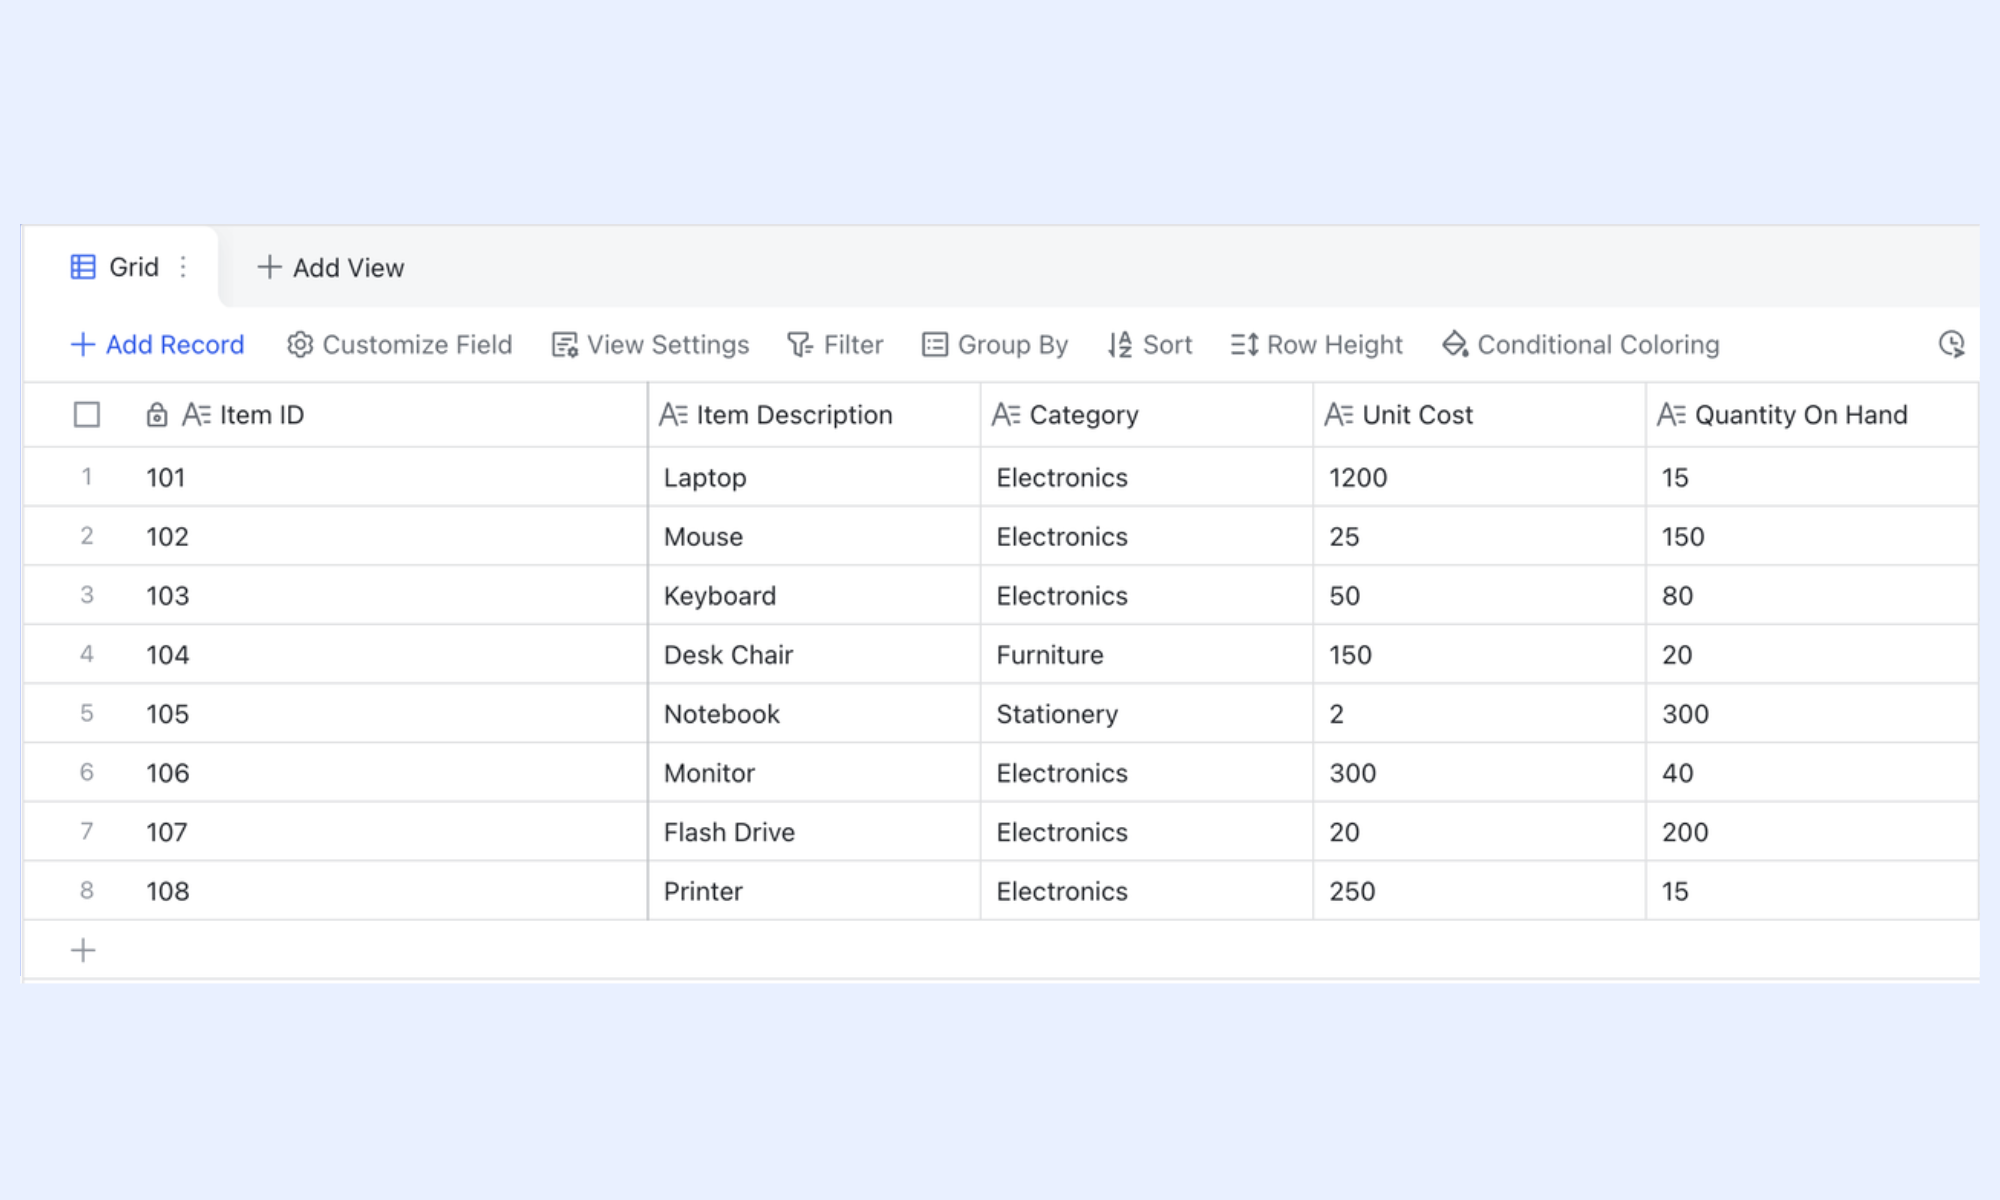The width and height of the screenshot is (2000, 1200).
Task: Click the text-type icon of Item Description column
Action: [673, 415]
